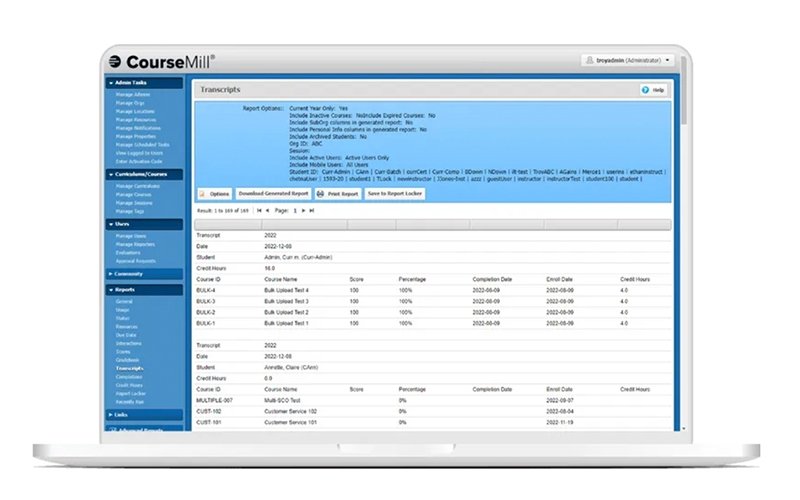Screen dimensions: 800x500
Task: Go to the previous results page
Action: tap(267, 211)
